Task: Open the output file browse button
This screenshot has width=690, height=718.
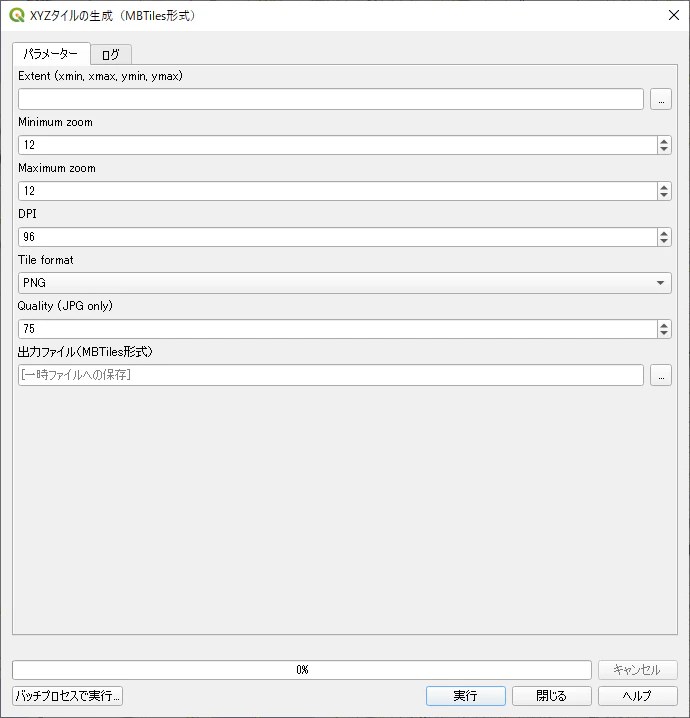Action: [661, 375]
